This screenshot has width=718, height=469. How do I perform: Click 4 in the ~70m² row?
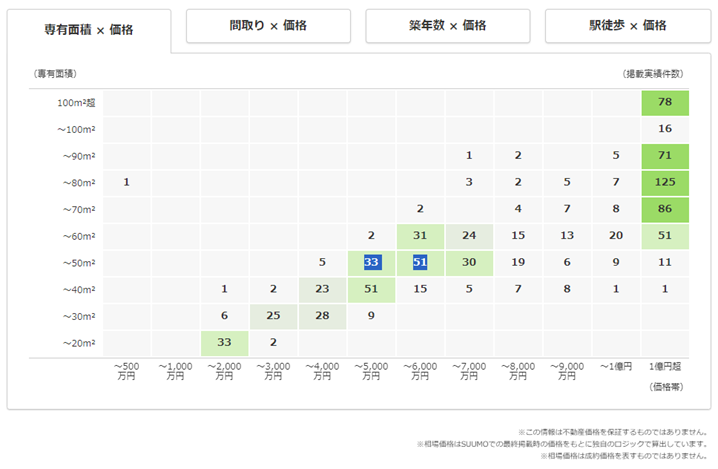coord(518,209)
